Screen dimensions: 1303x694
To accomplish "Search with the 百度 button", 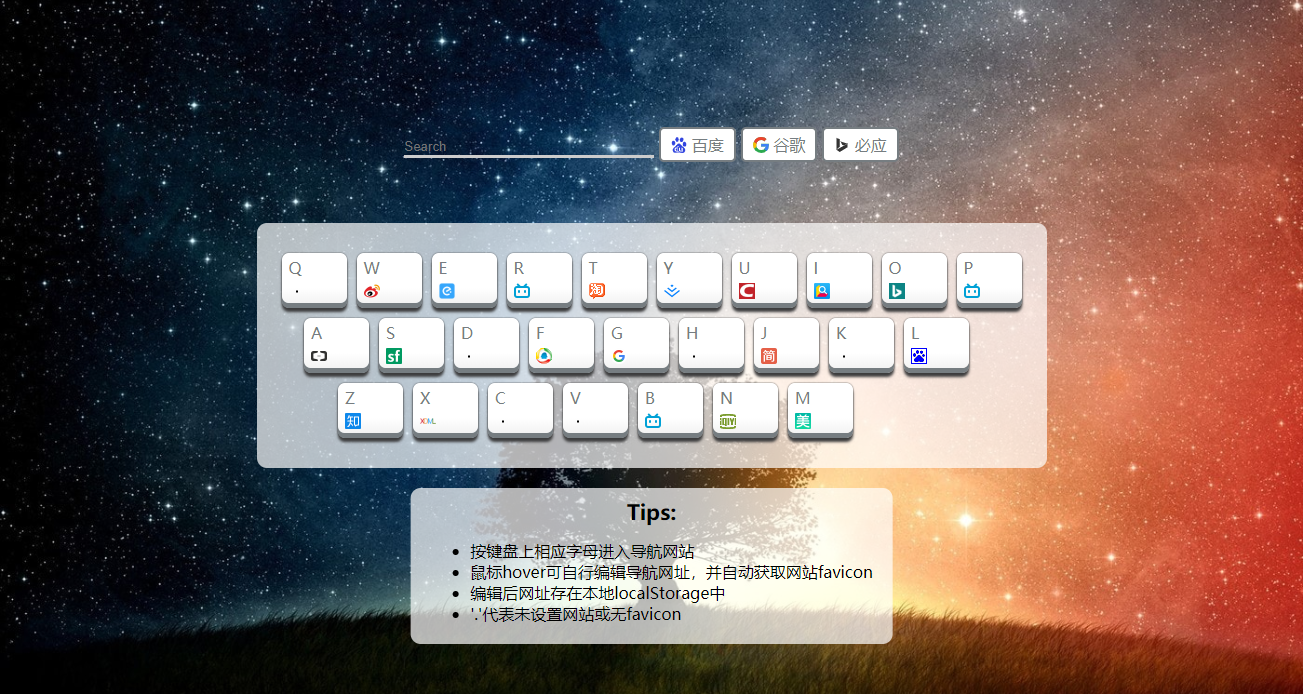I will [x=698, y=145].
